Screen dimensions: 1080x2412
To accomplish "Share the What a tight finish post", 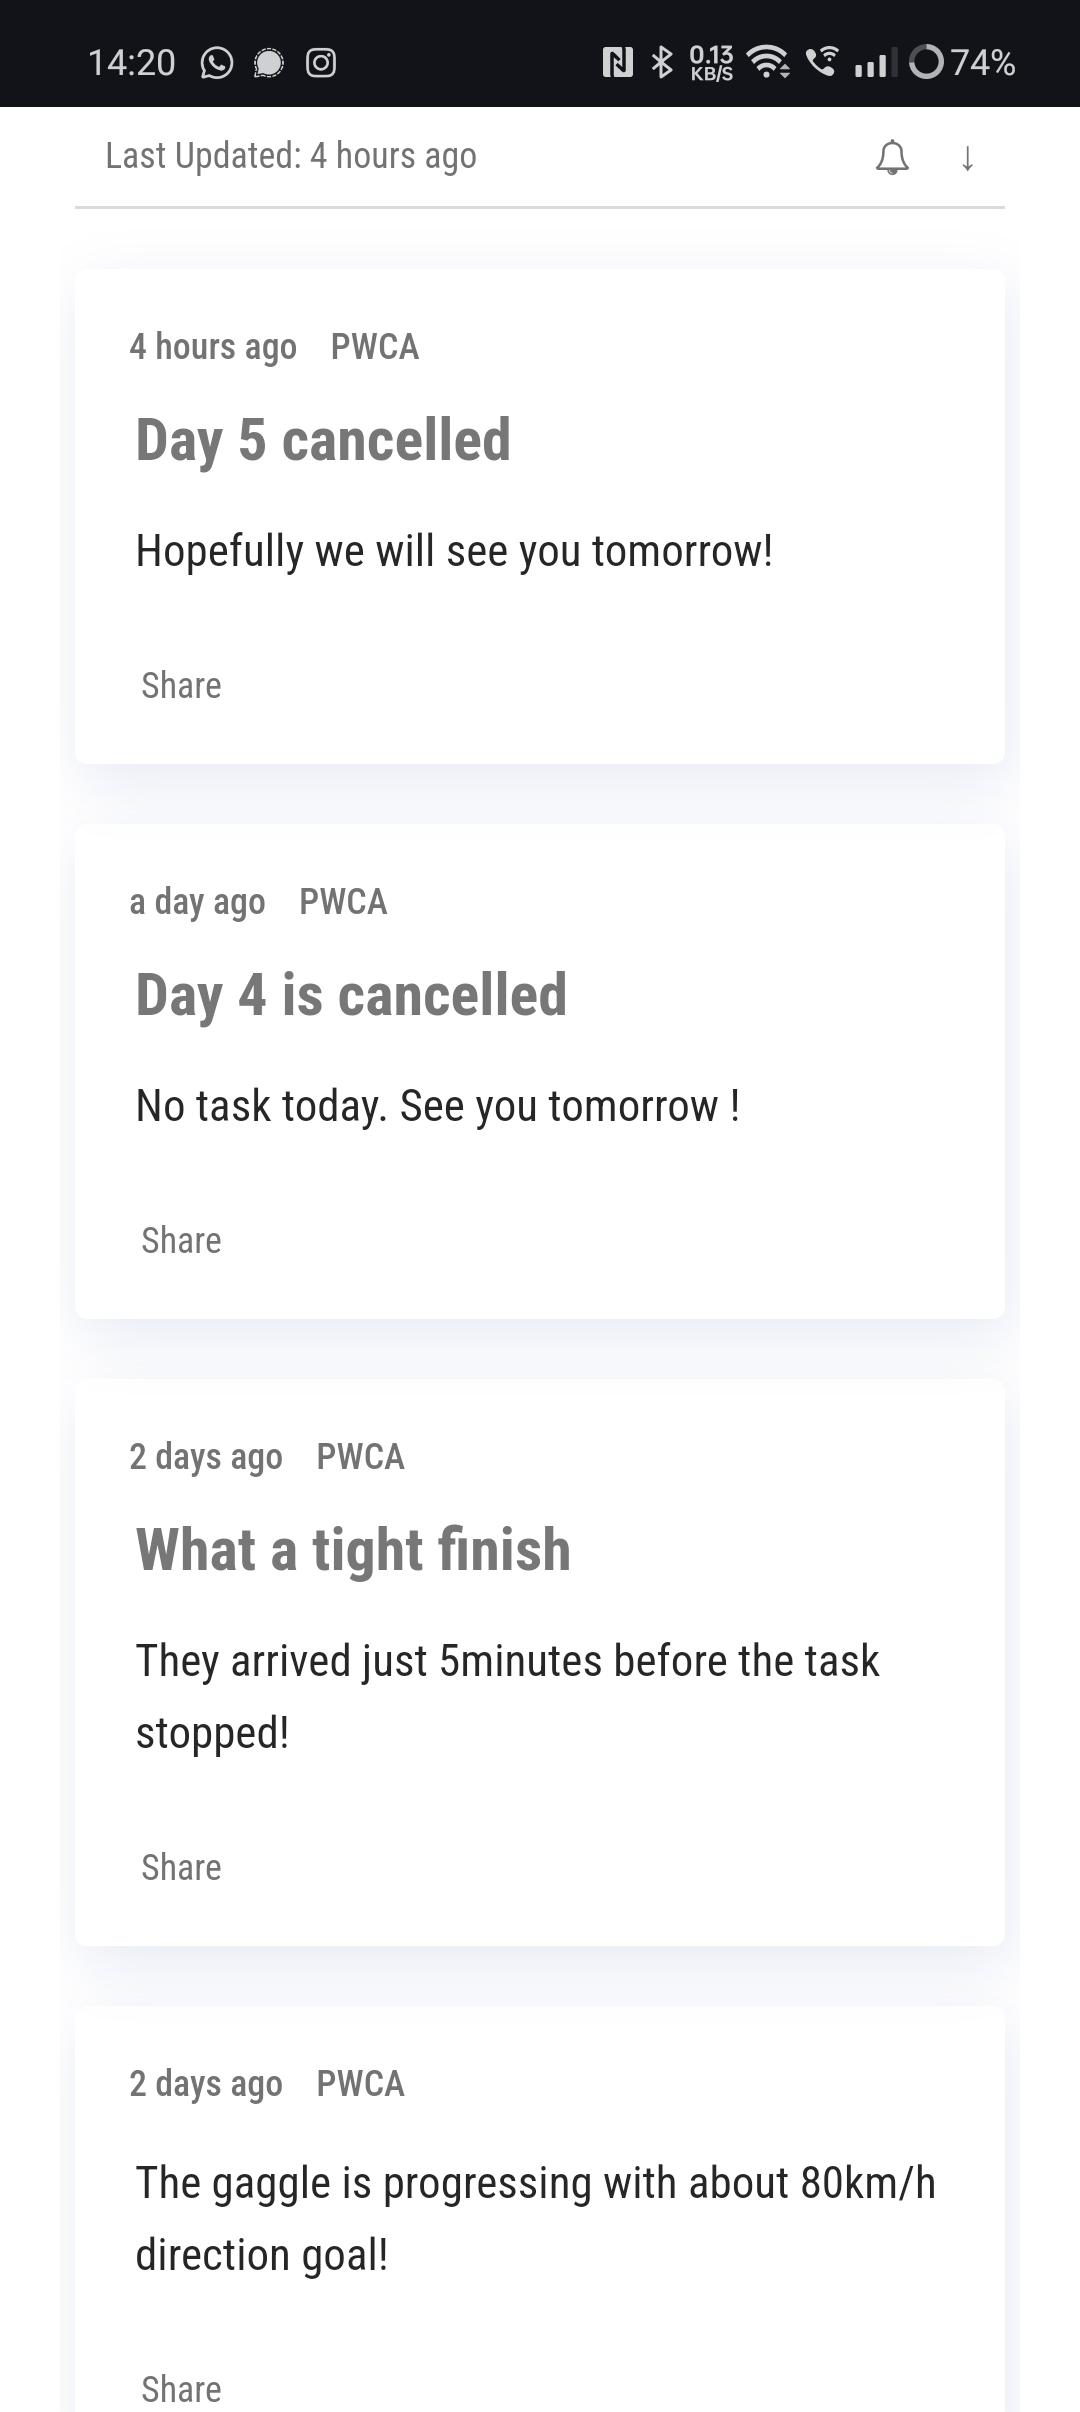I will coord(181,1867).
